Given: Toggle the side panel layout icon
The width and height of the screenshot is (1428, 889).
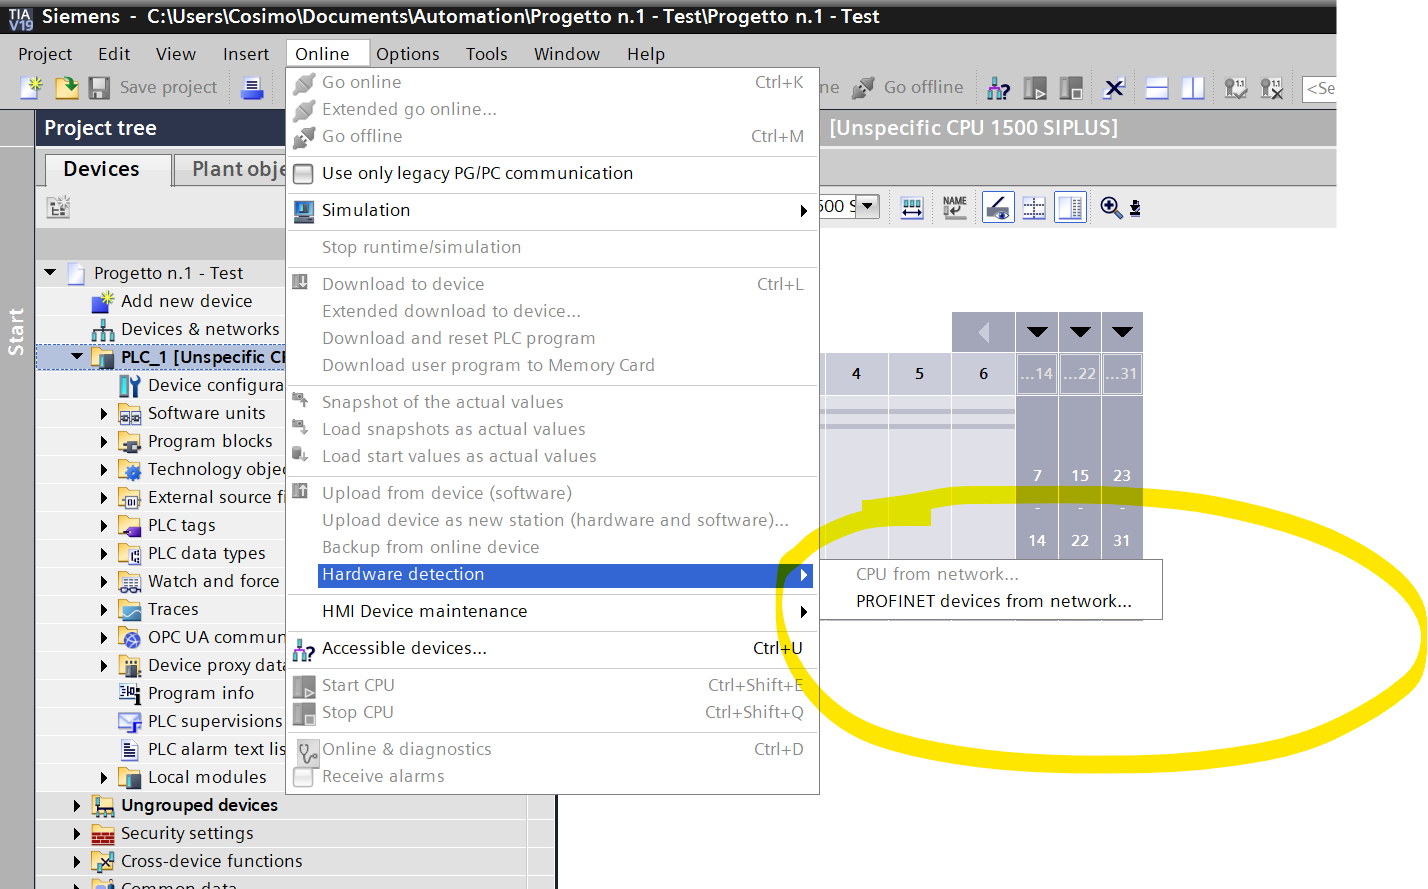Looking at the screenshot, I should point(1070,207).
